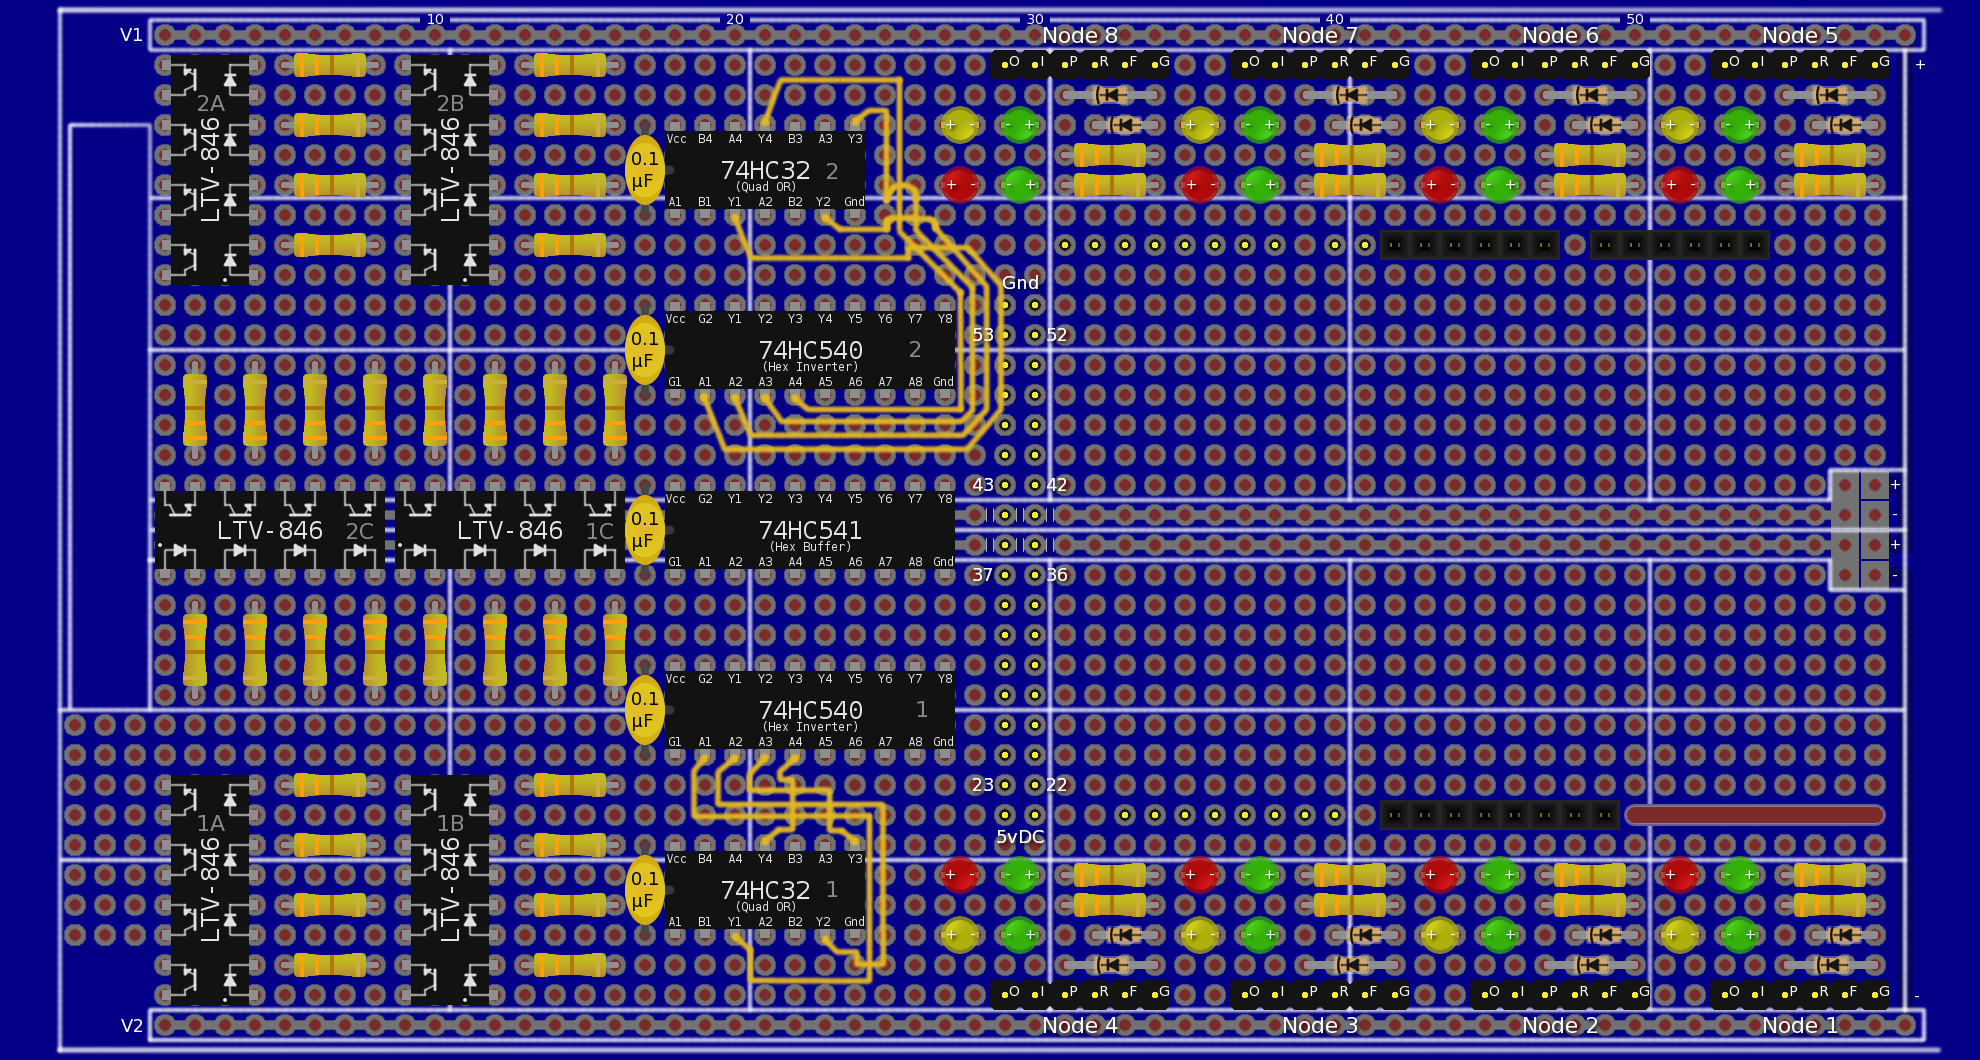Screen dimensions: 1980x1060
Task: Click the Gnd label above the pin header
Action: pos(1020,283)
